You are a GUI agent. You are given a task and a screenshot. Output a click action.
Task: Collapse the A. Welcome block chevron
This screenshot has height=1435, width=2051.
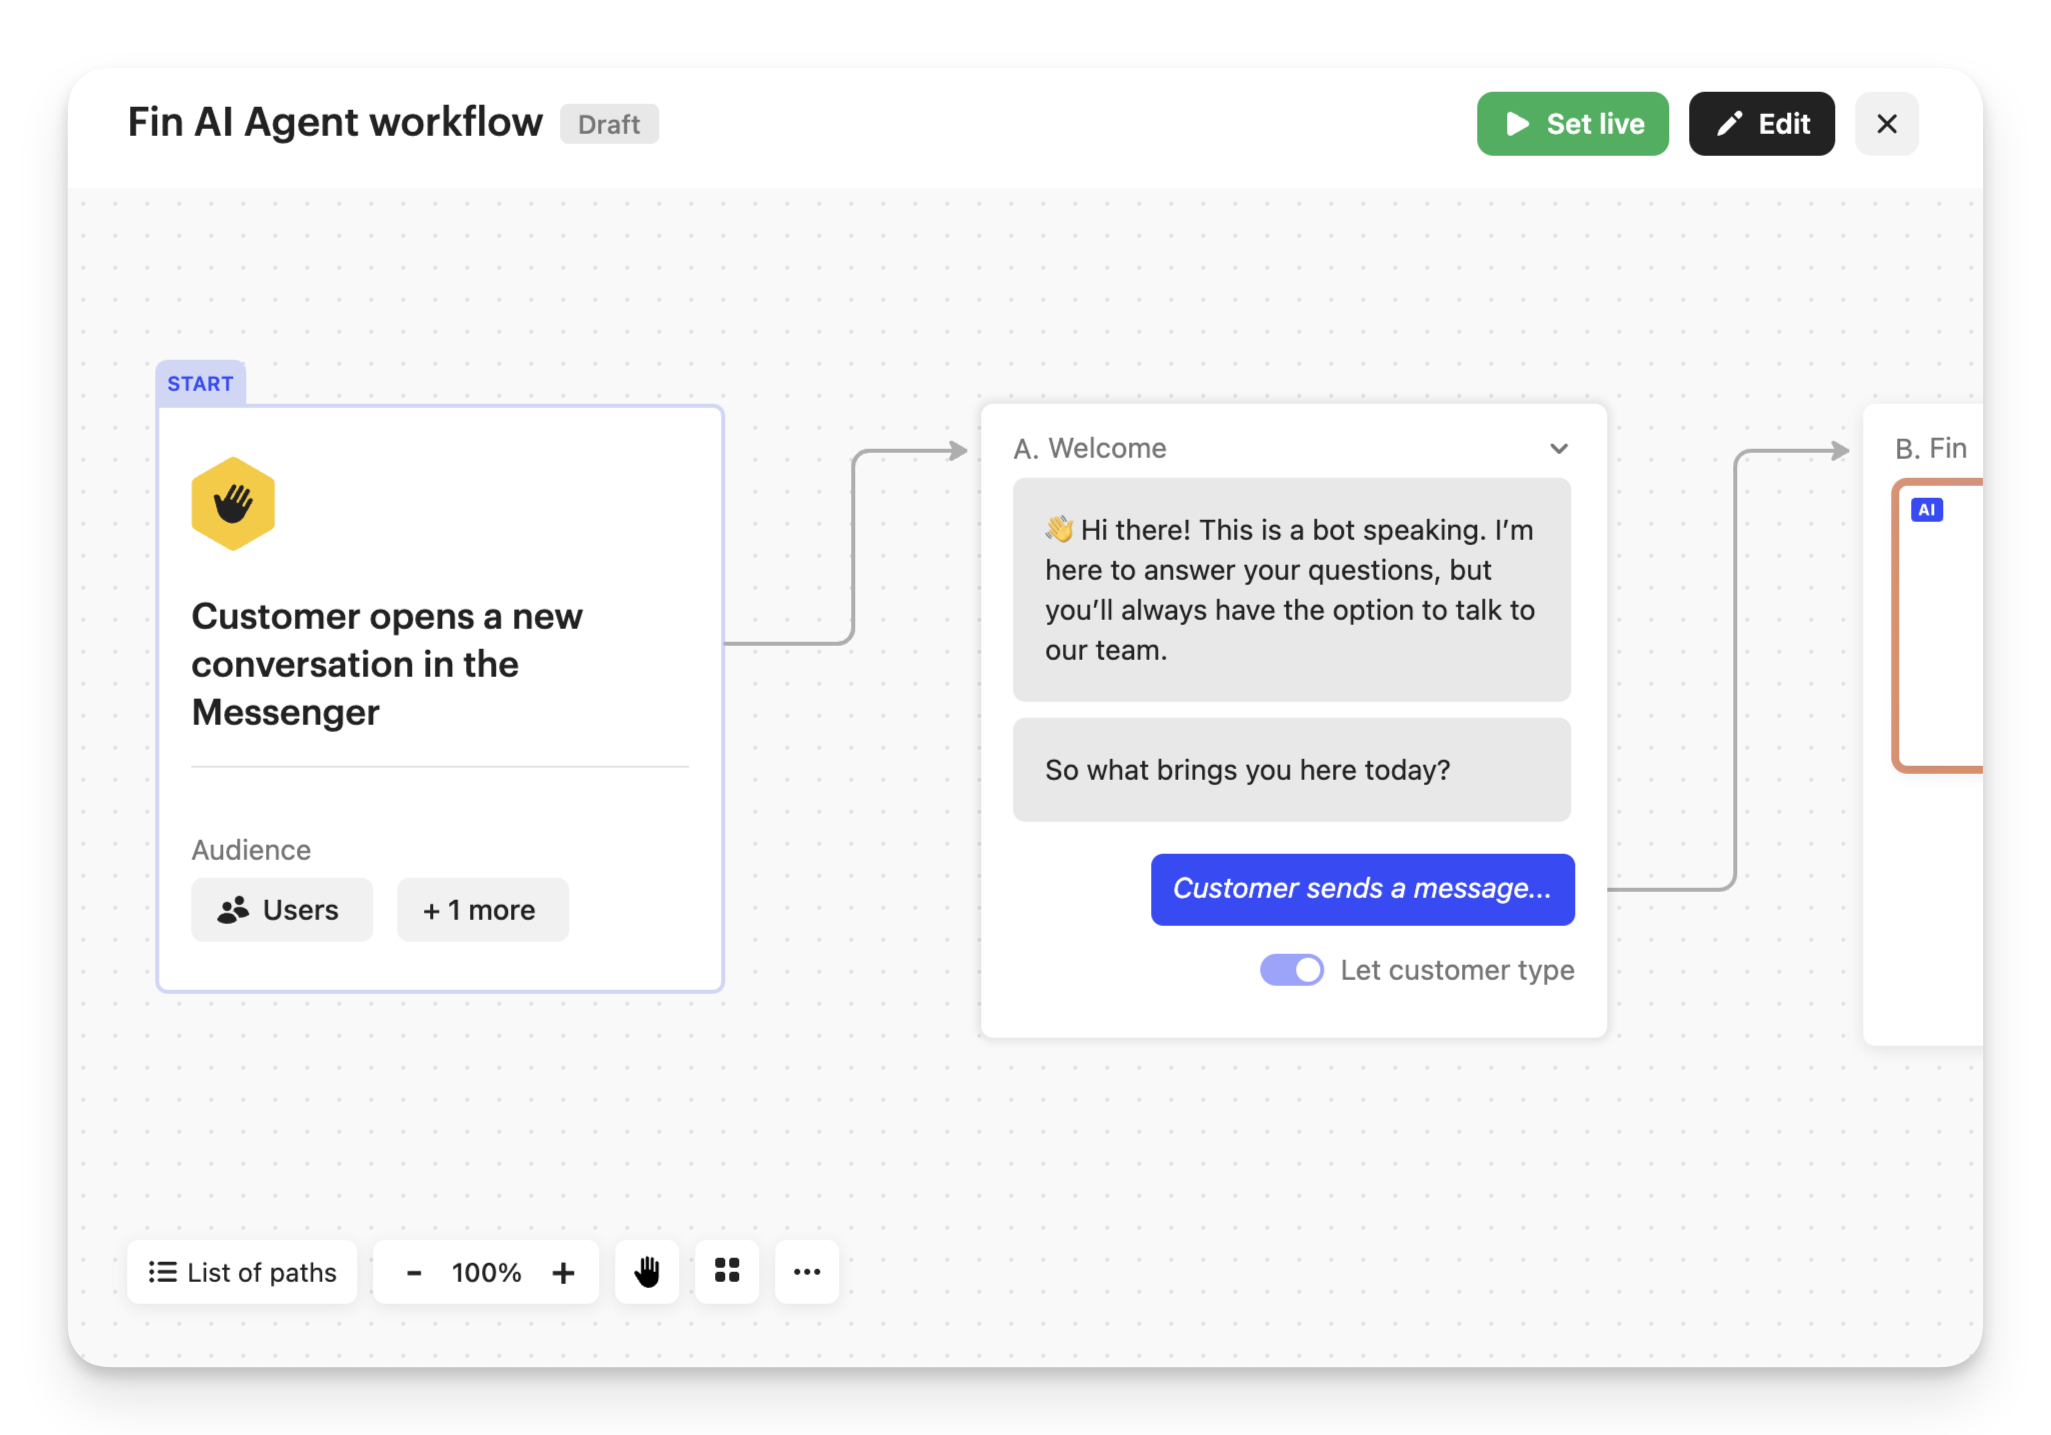click(1558, 448)
